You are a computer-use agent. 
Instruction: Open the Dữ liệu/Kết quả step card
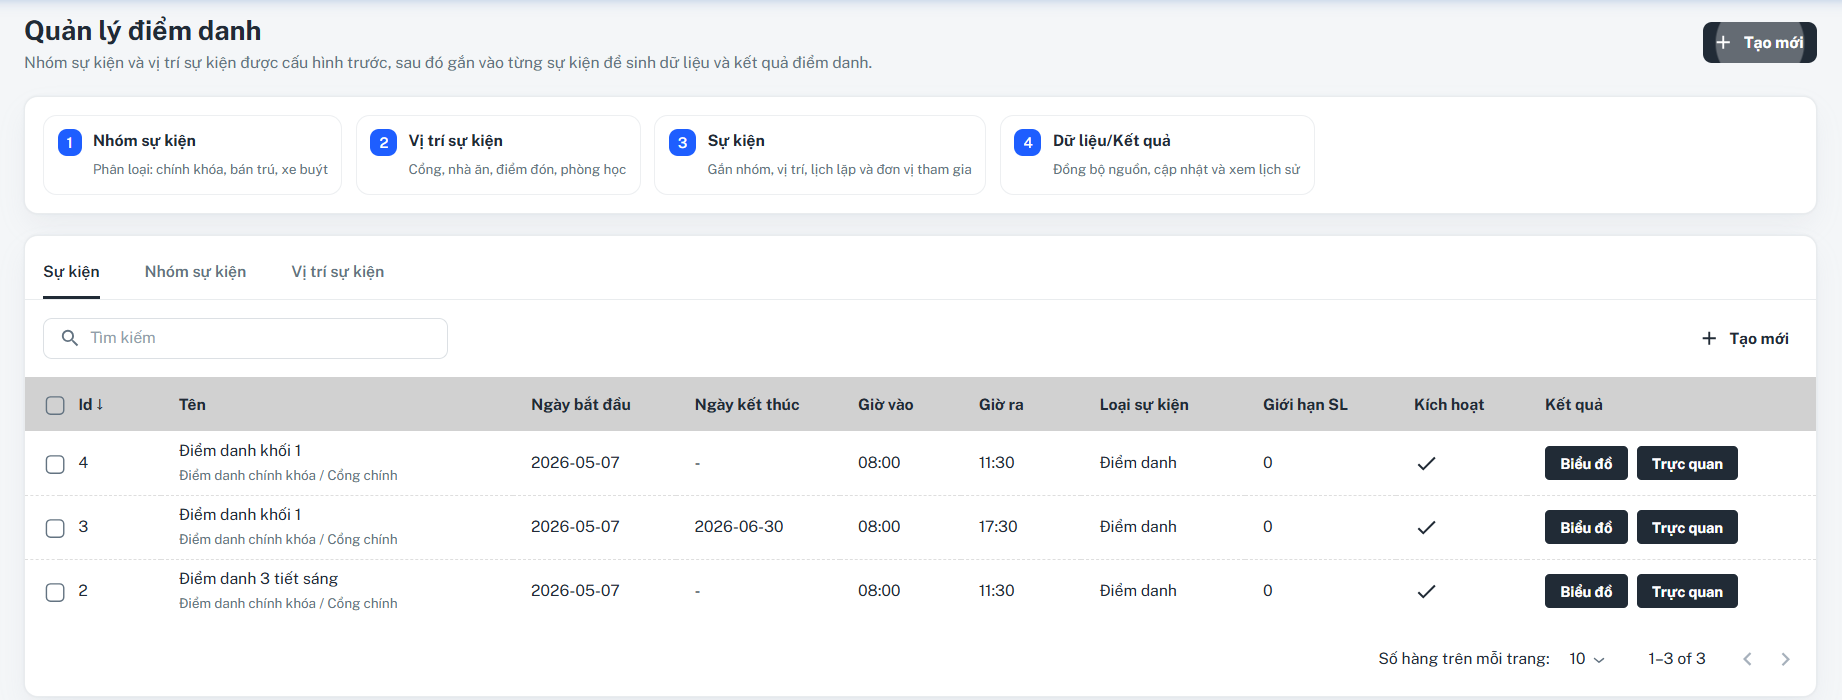(x=1157, y=155)
